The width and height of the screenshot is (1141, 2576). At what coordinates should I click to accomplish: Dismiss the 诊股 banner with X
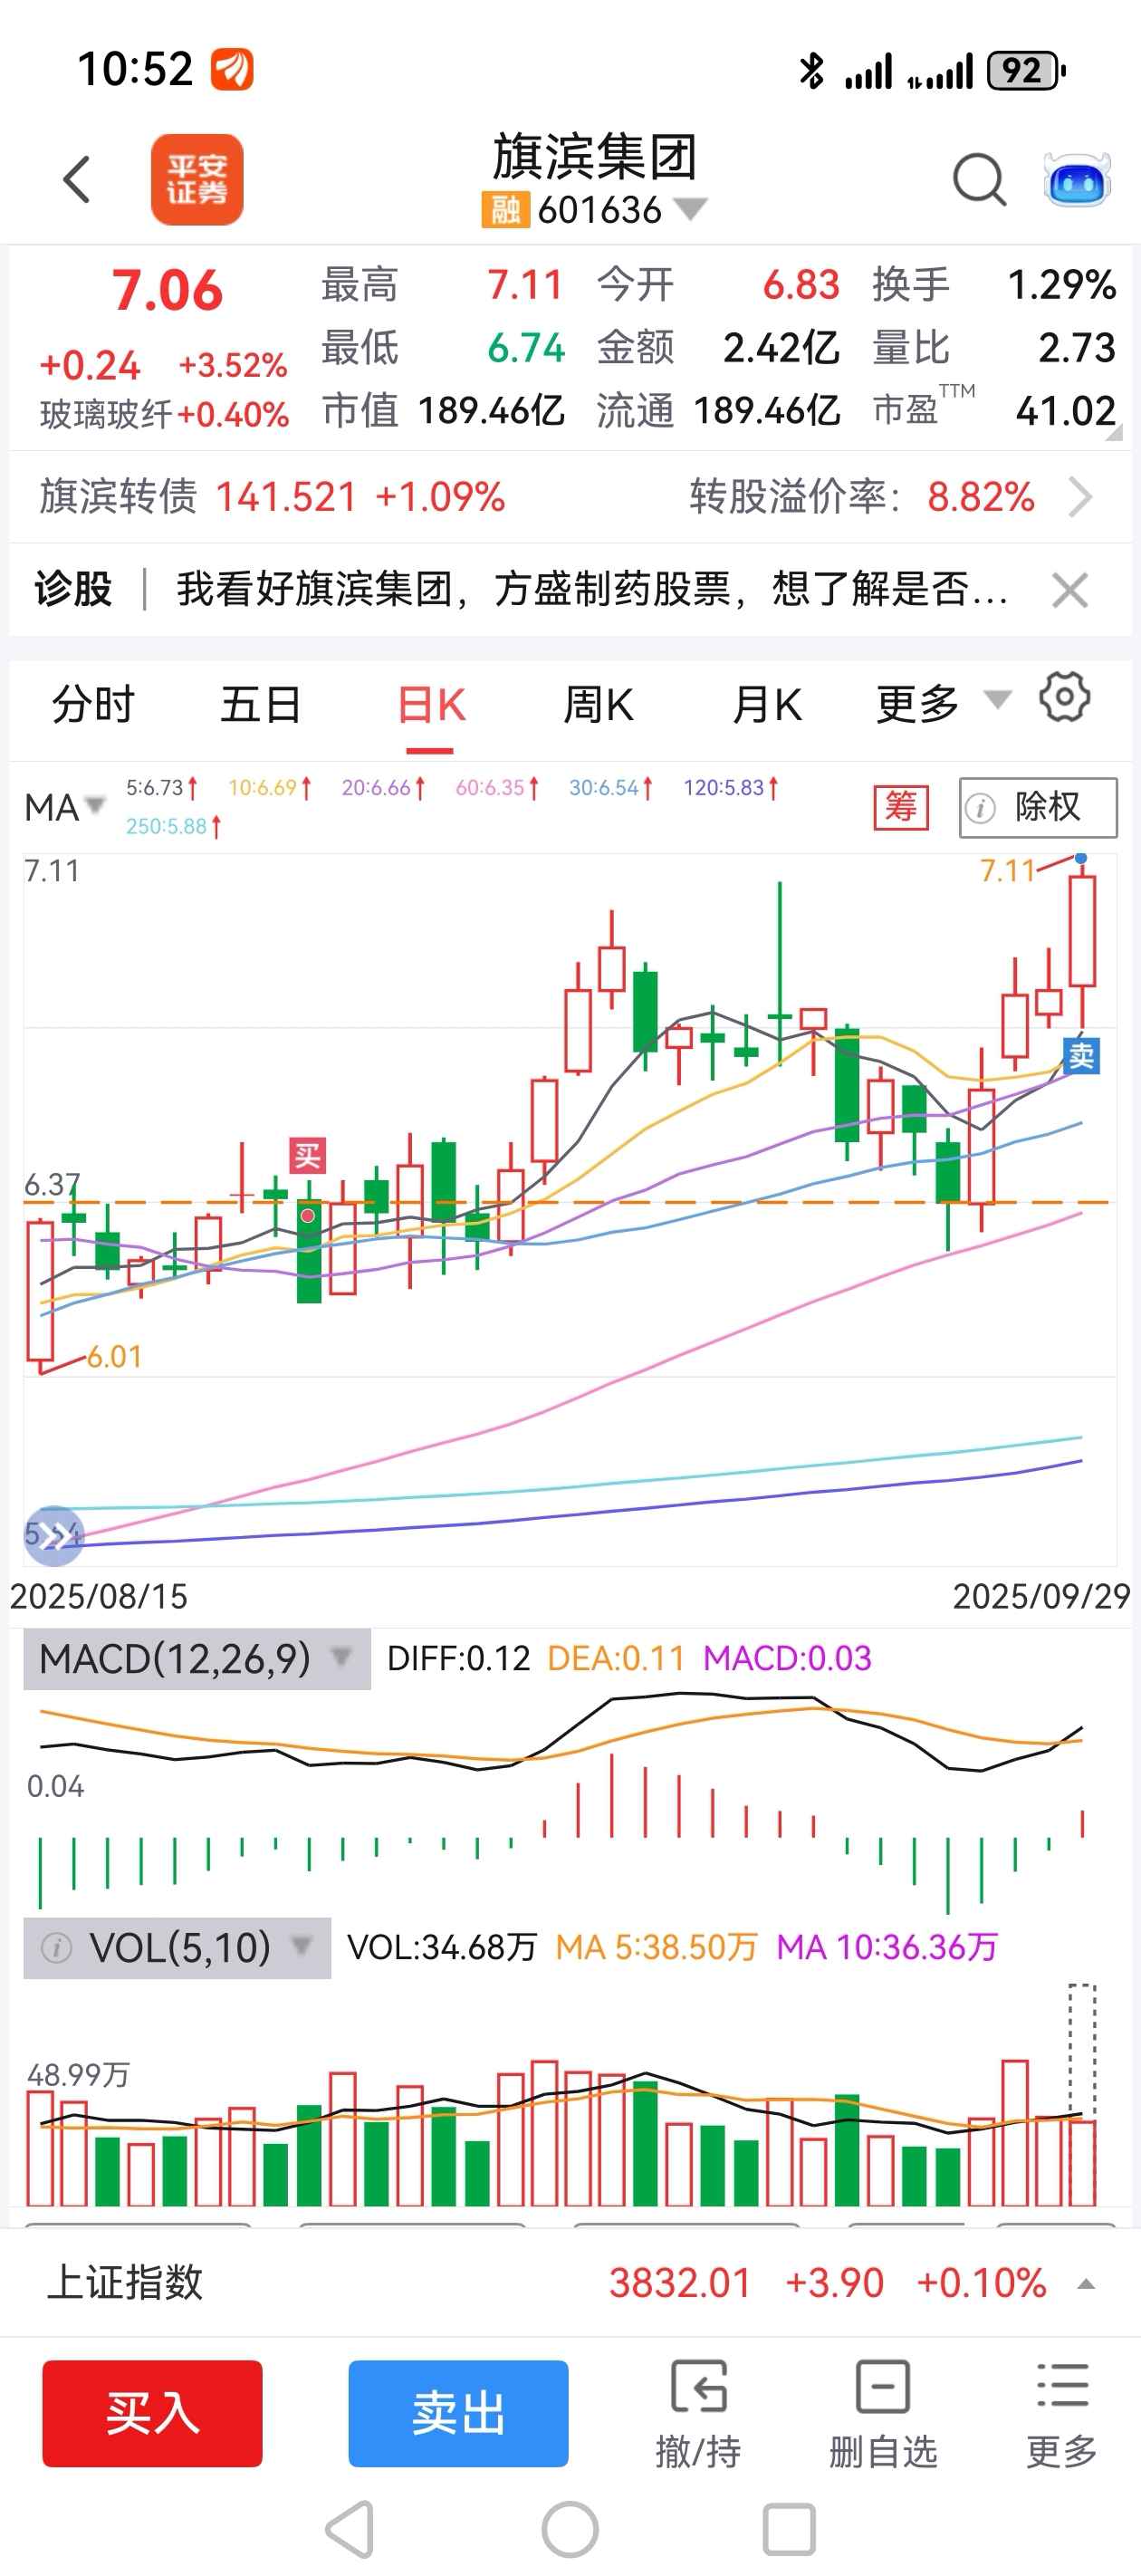(x=1070, y=590)
